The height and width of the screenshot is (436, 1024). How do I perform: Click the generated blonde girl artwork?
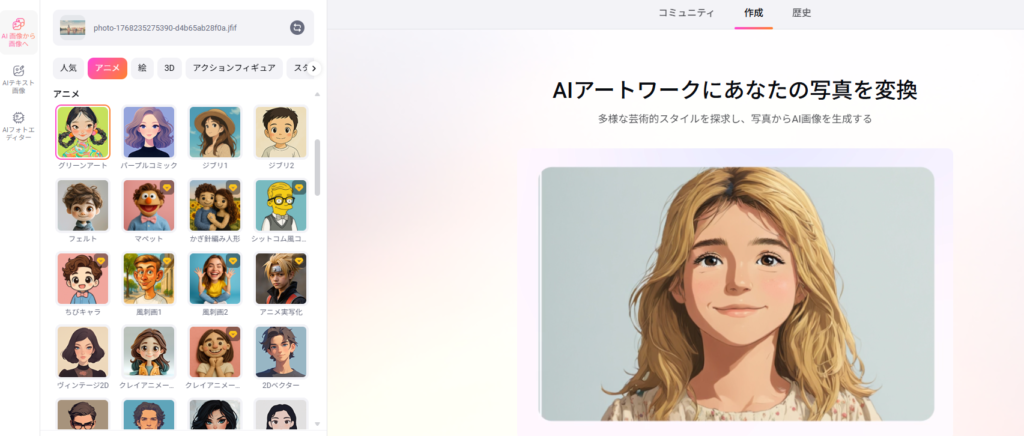pos(737,294)
